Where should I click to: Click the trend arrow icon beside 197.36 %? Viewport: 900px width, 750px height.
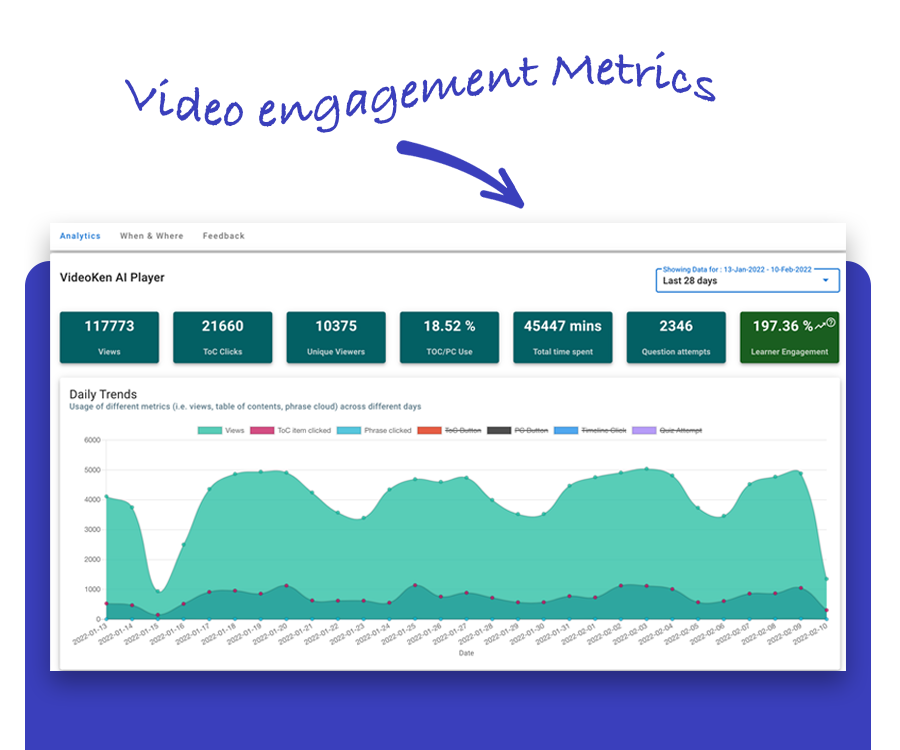pos(819,325)
